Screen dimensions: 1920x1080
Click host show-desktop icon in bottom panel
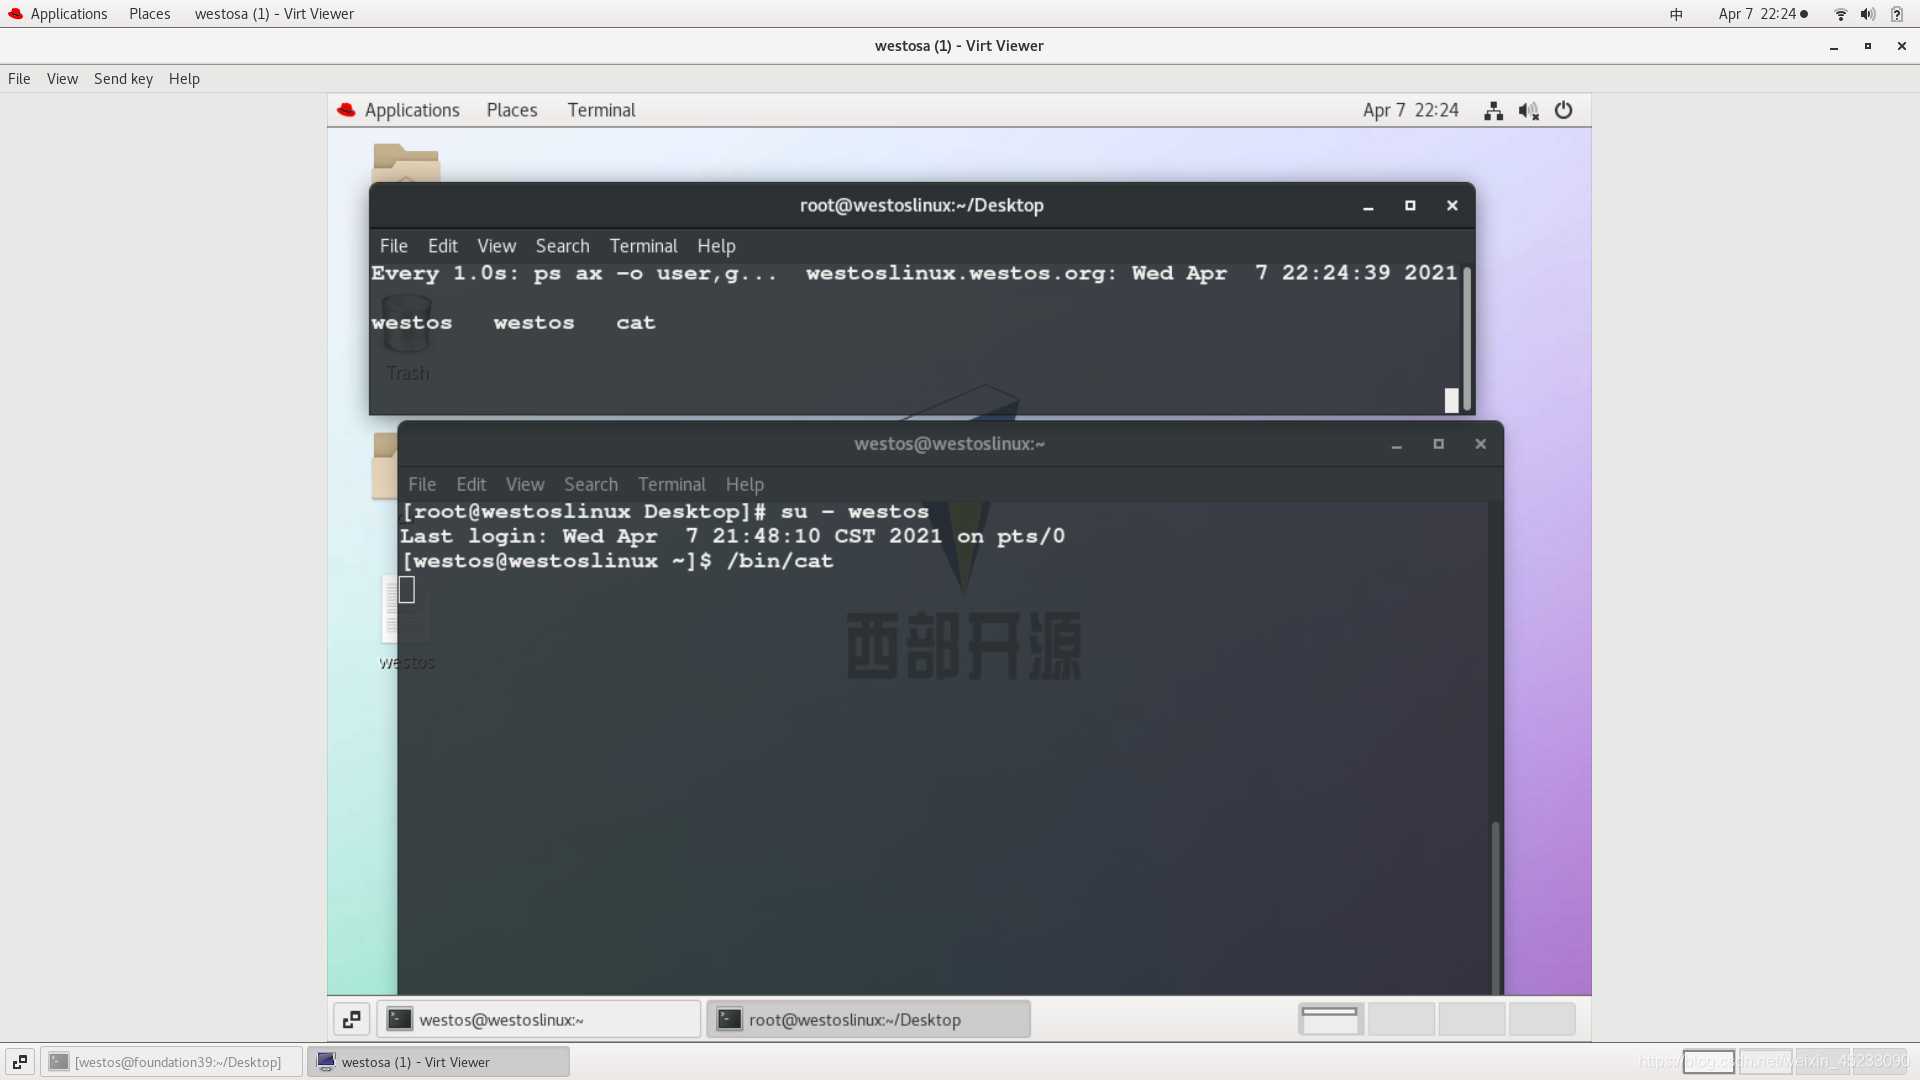tap(20, 1062)
